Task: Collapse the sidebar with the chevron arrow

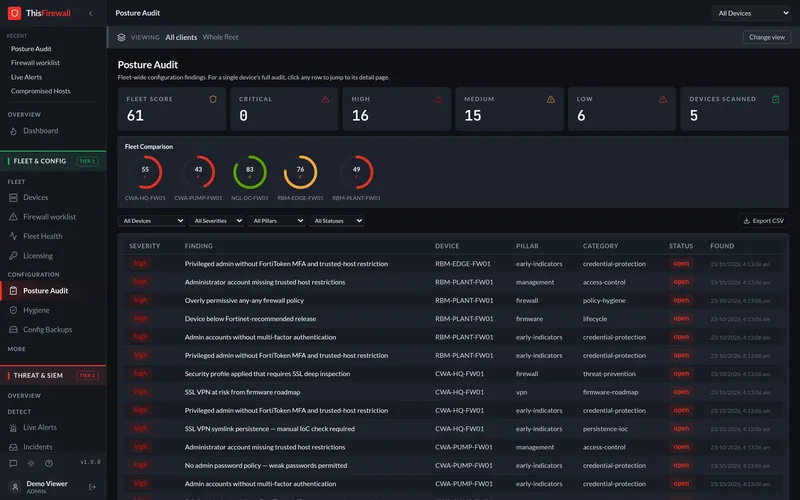Action: 91,13
